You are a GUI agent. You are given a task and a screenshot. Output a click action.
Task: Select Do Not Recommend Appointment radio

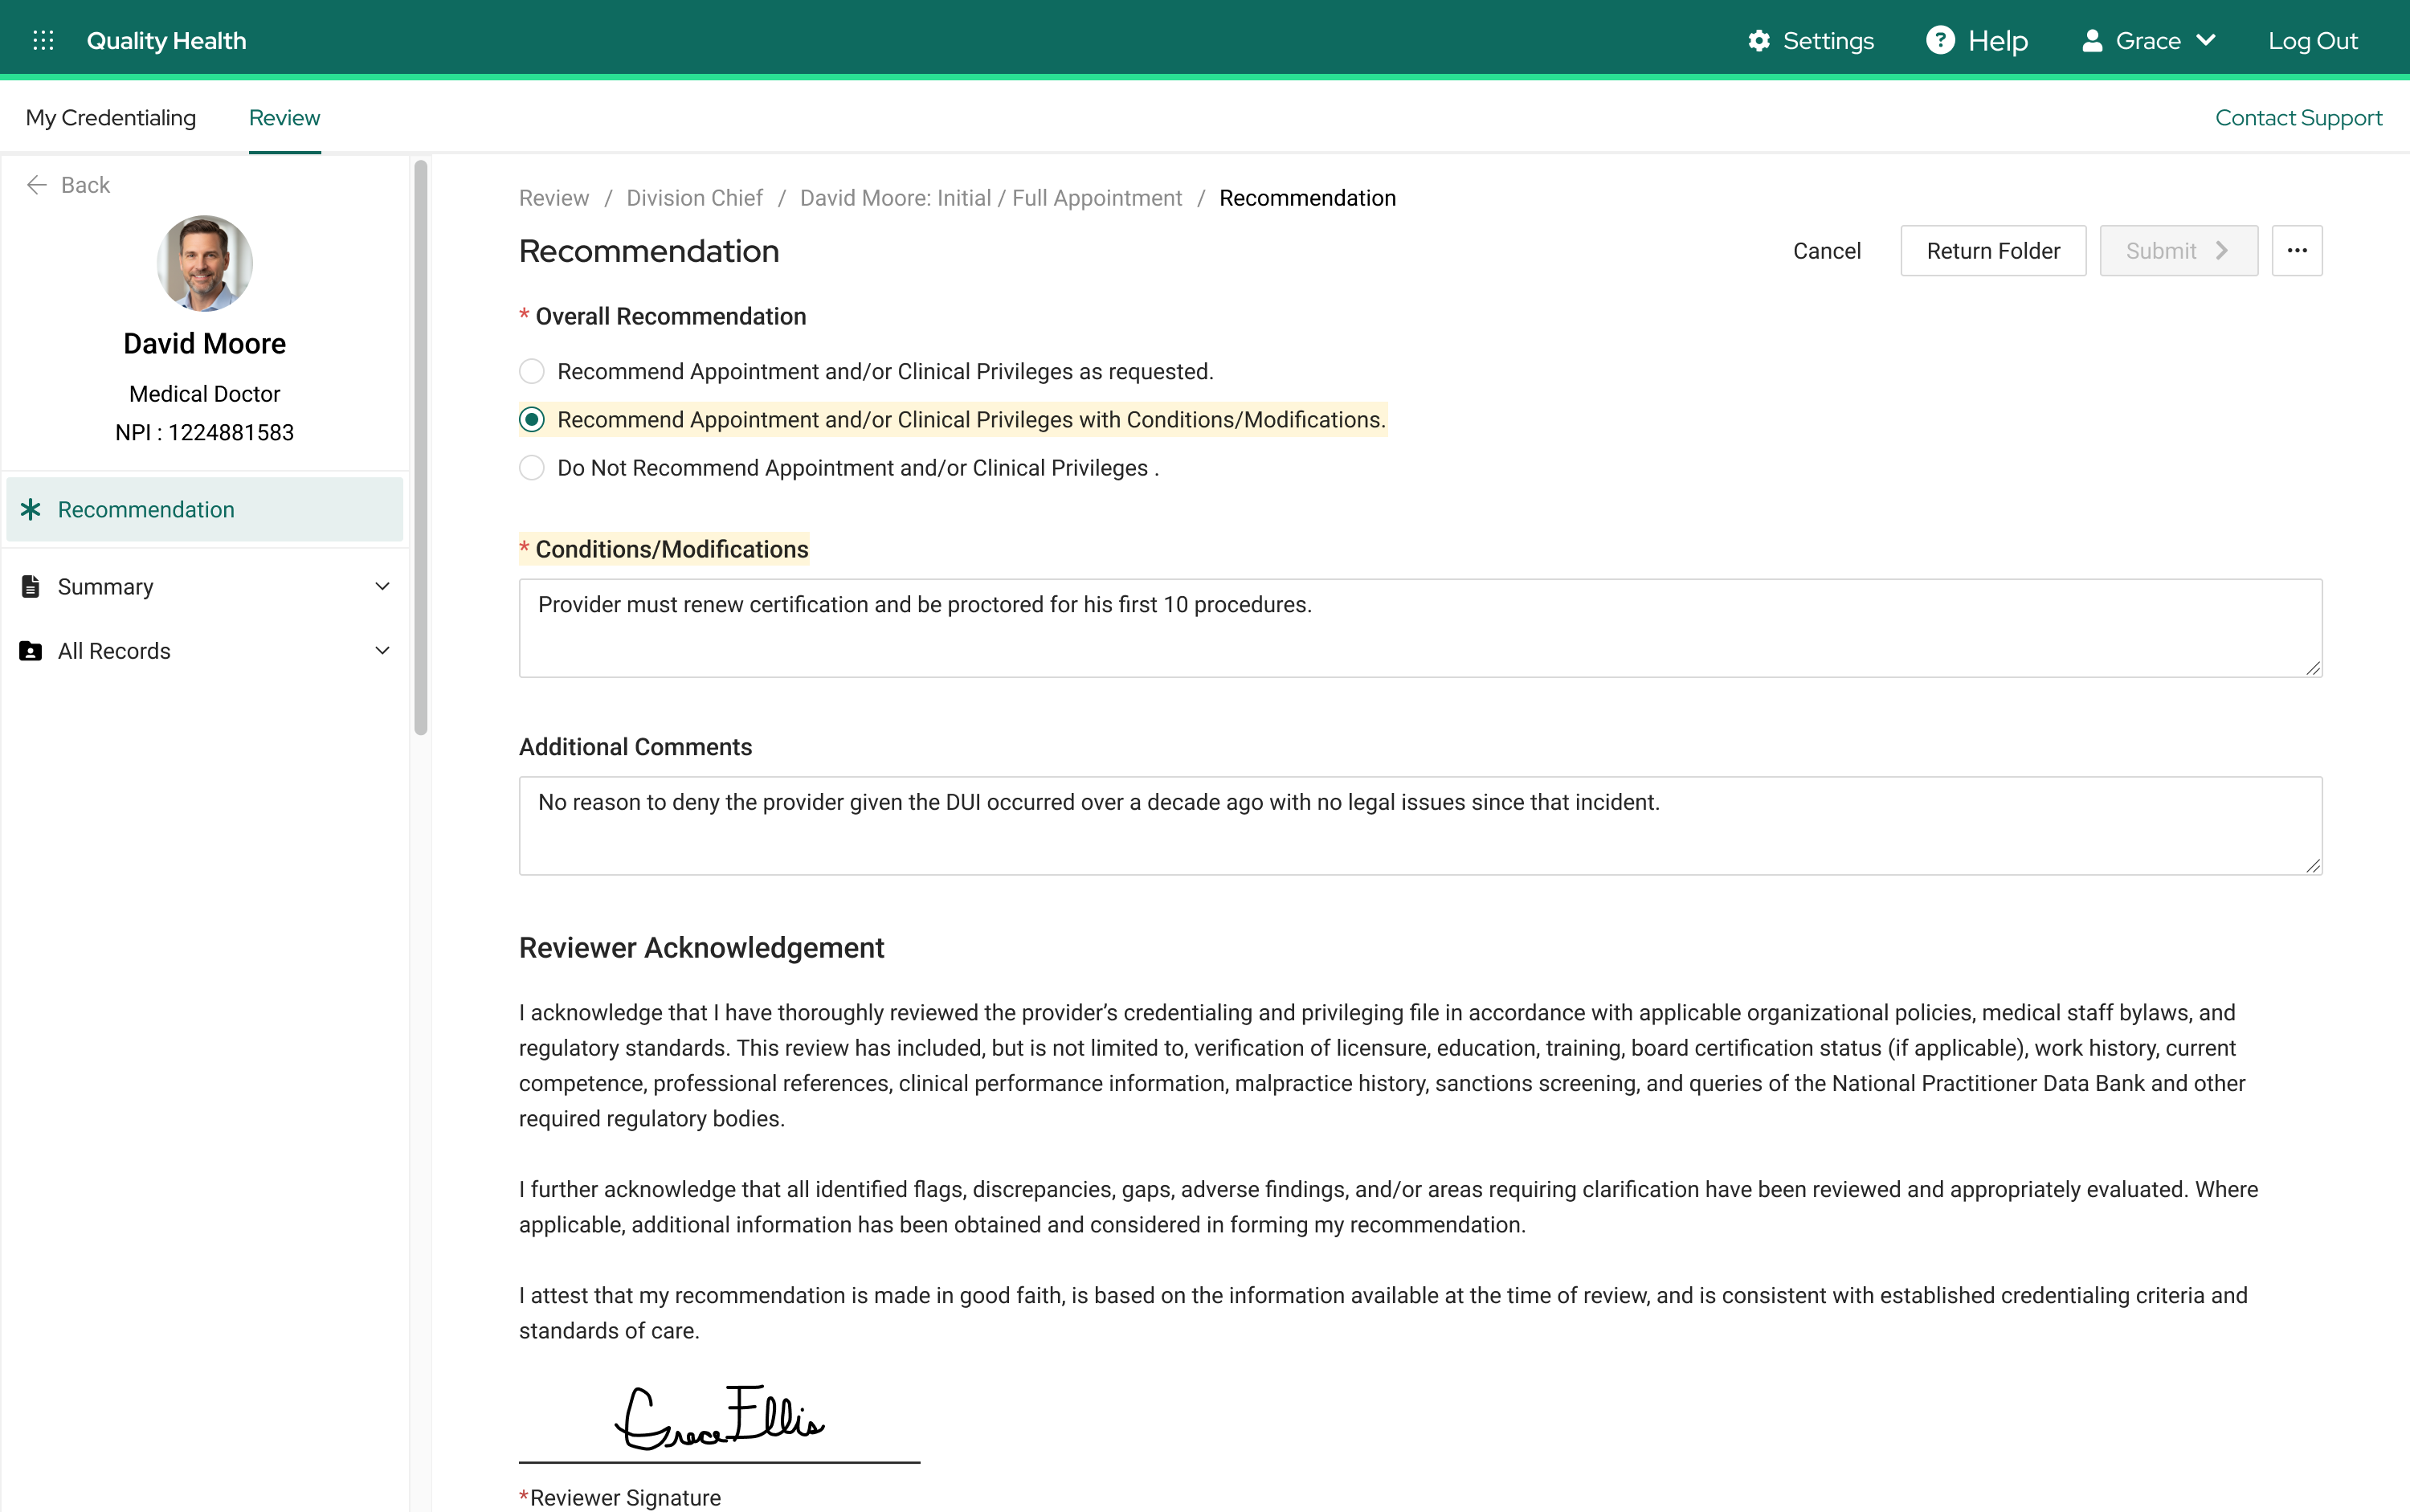pos(532,468)
